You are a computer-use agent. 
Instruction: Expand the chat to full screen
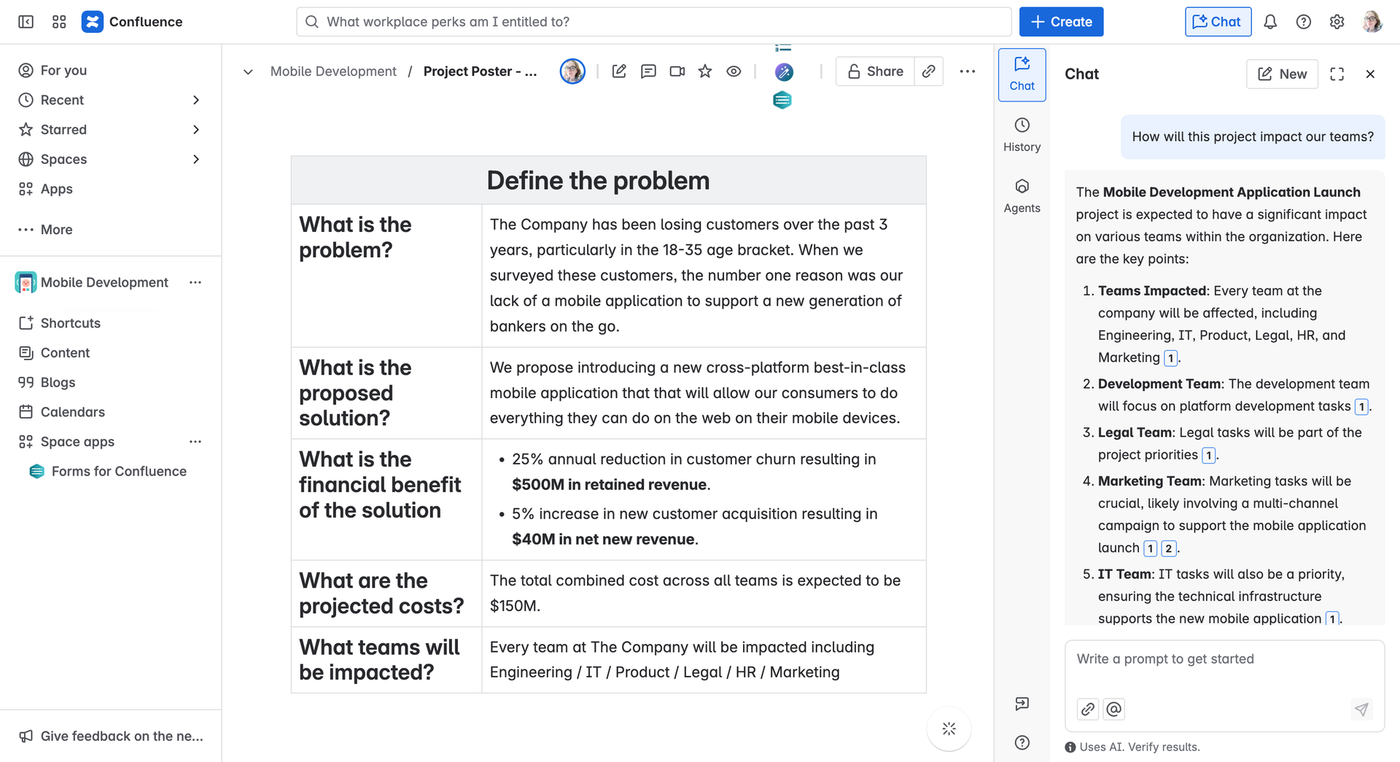point(1337,74)
